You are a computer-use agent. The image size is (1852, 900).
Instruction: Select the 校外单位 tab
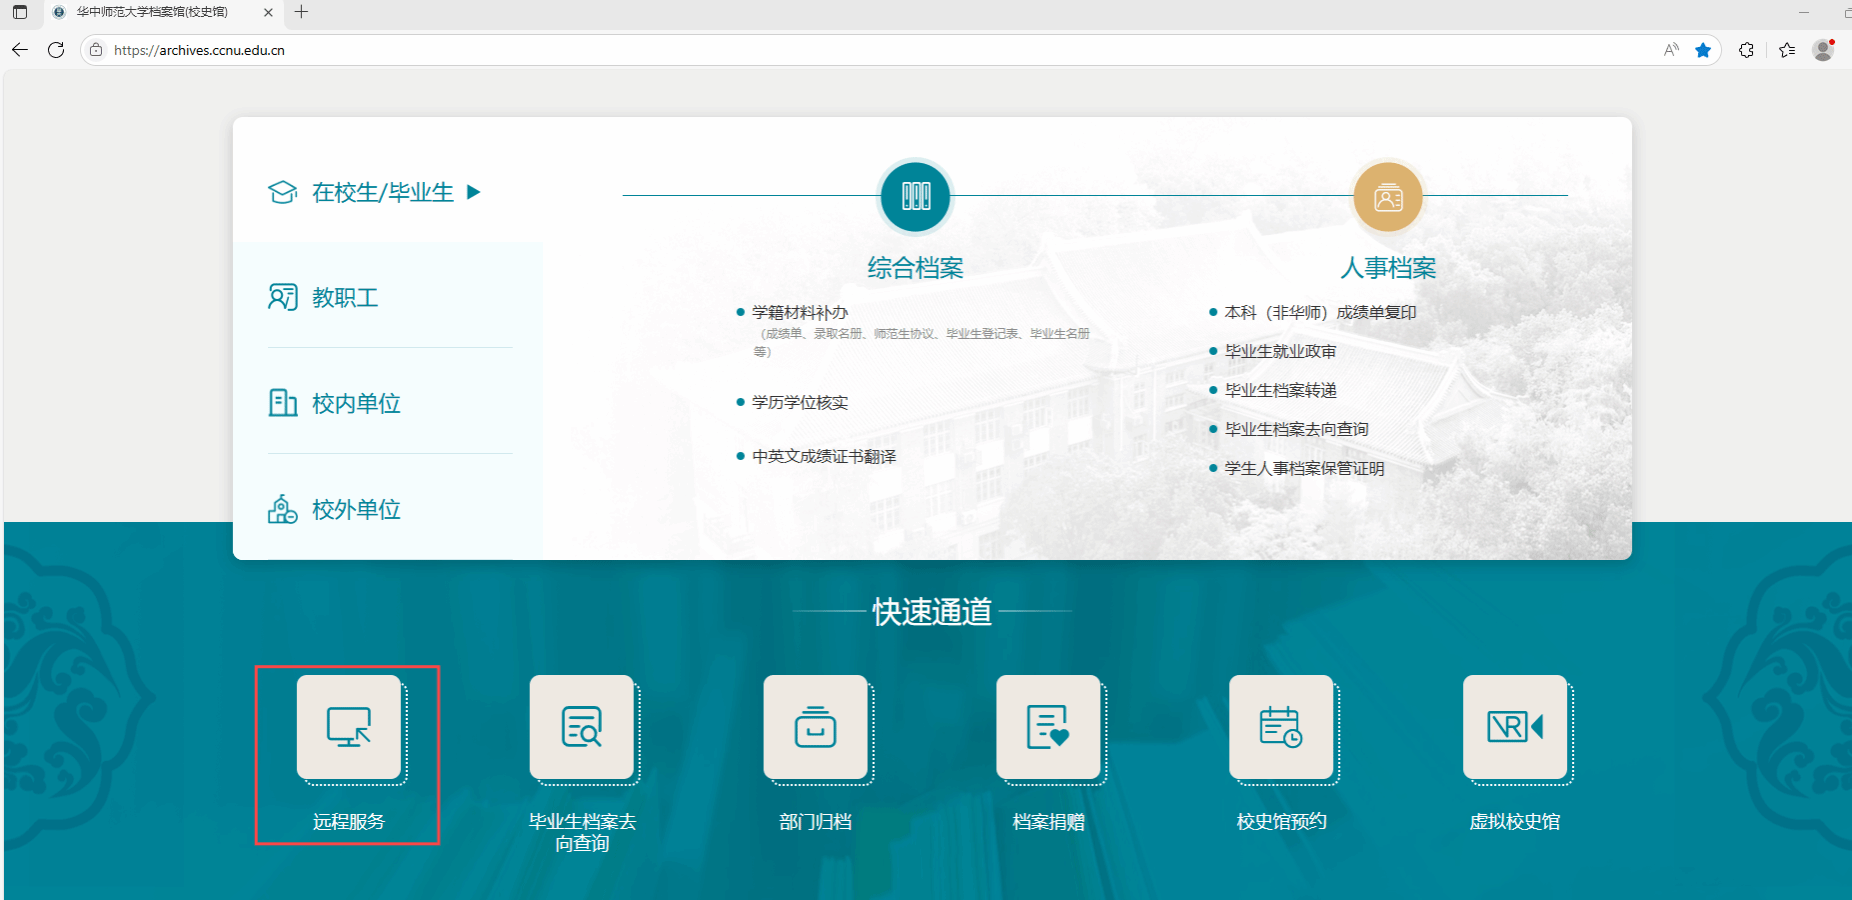(356, 510)
